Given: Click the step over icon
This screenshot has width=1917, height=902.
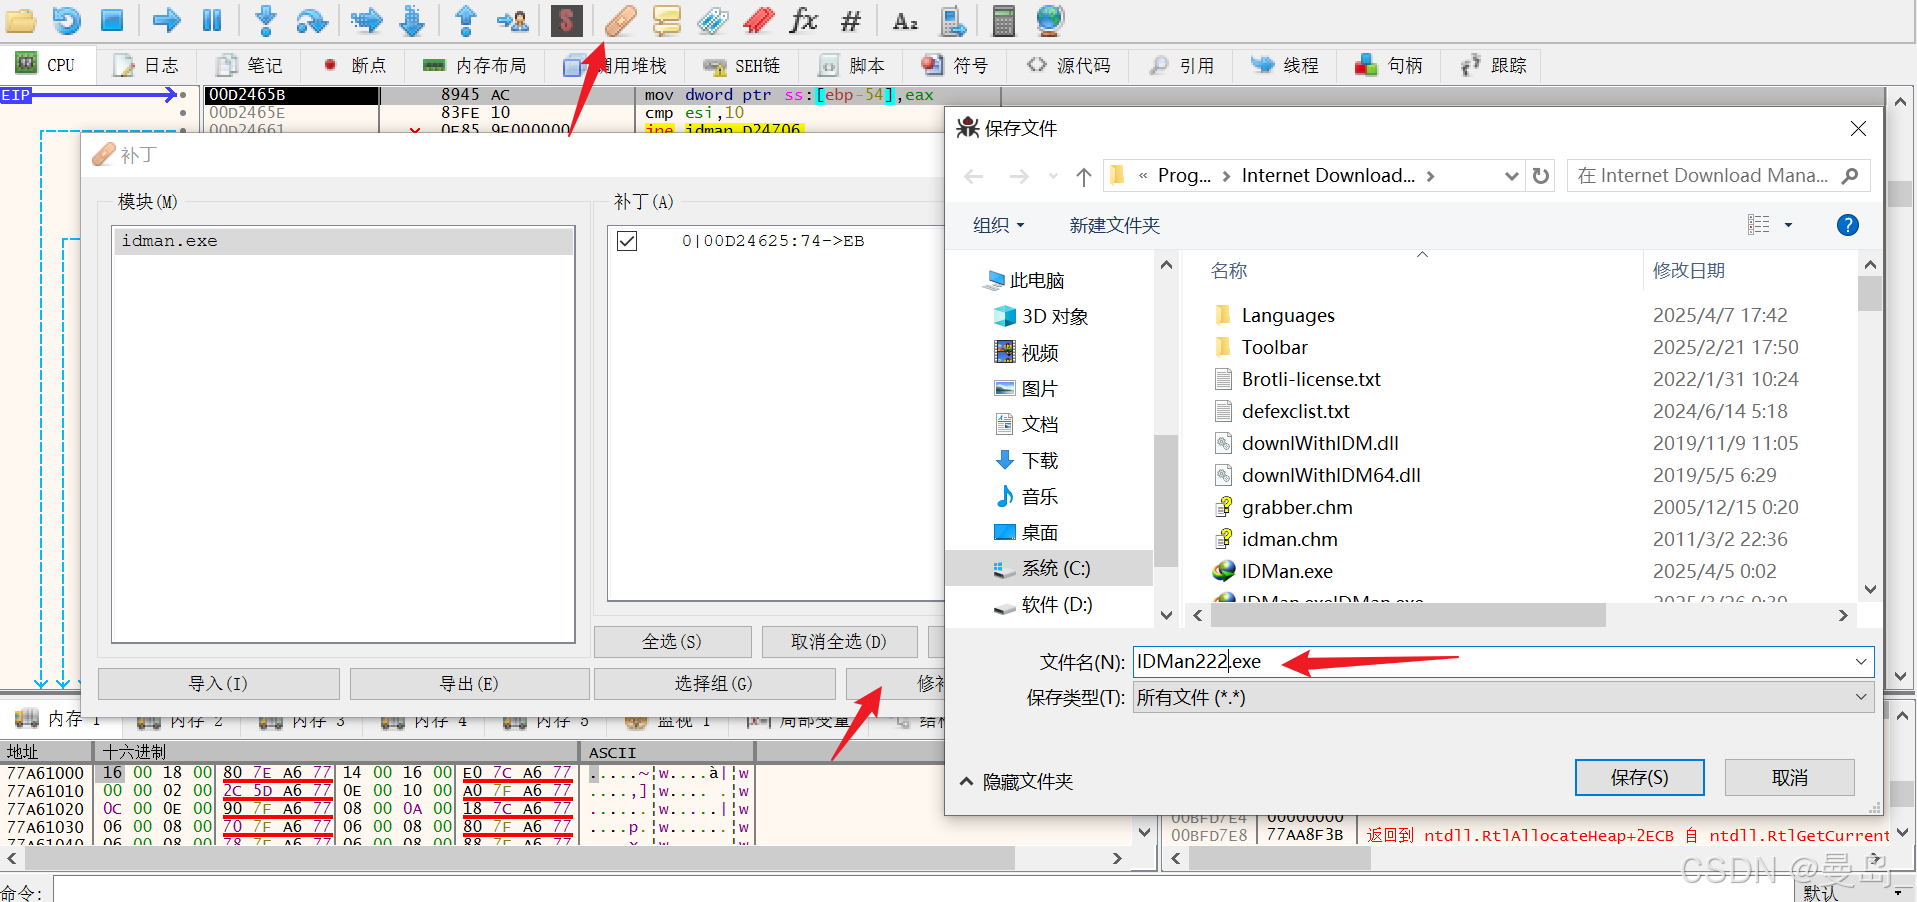Looking at the screenshot, I should (x=312, y=19).
